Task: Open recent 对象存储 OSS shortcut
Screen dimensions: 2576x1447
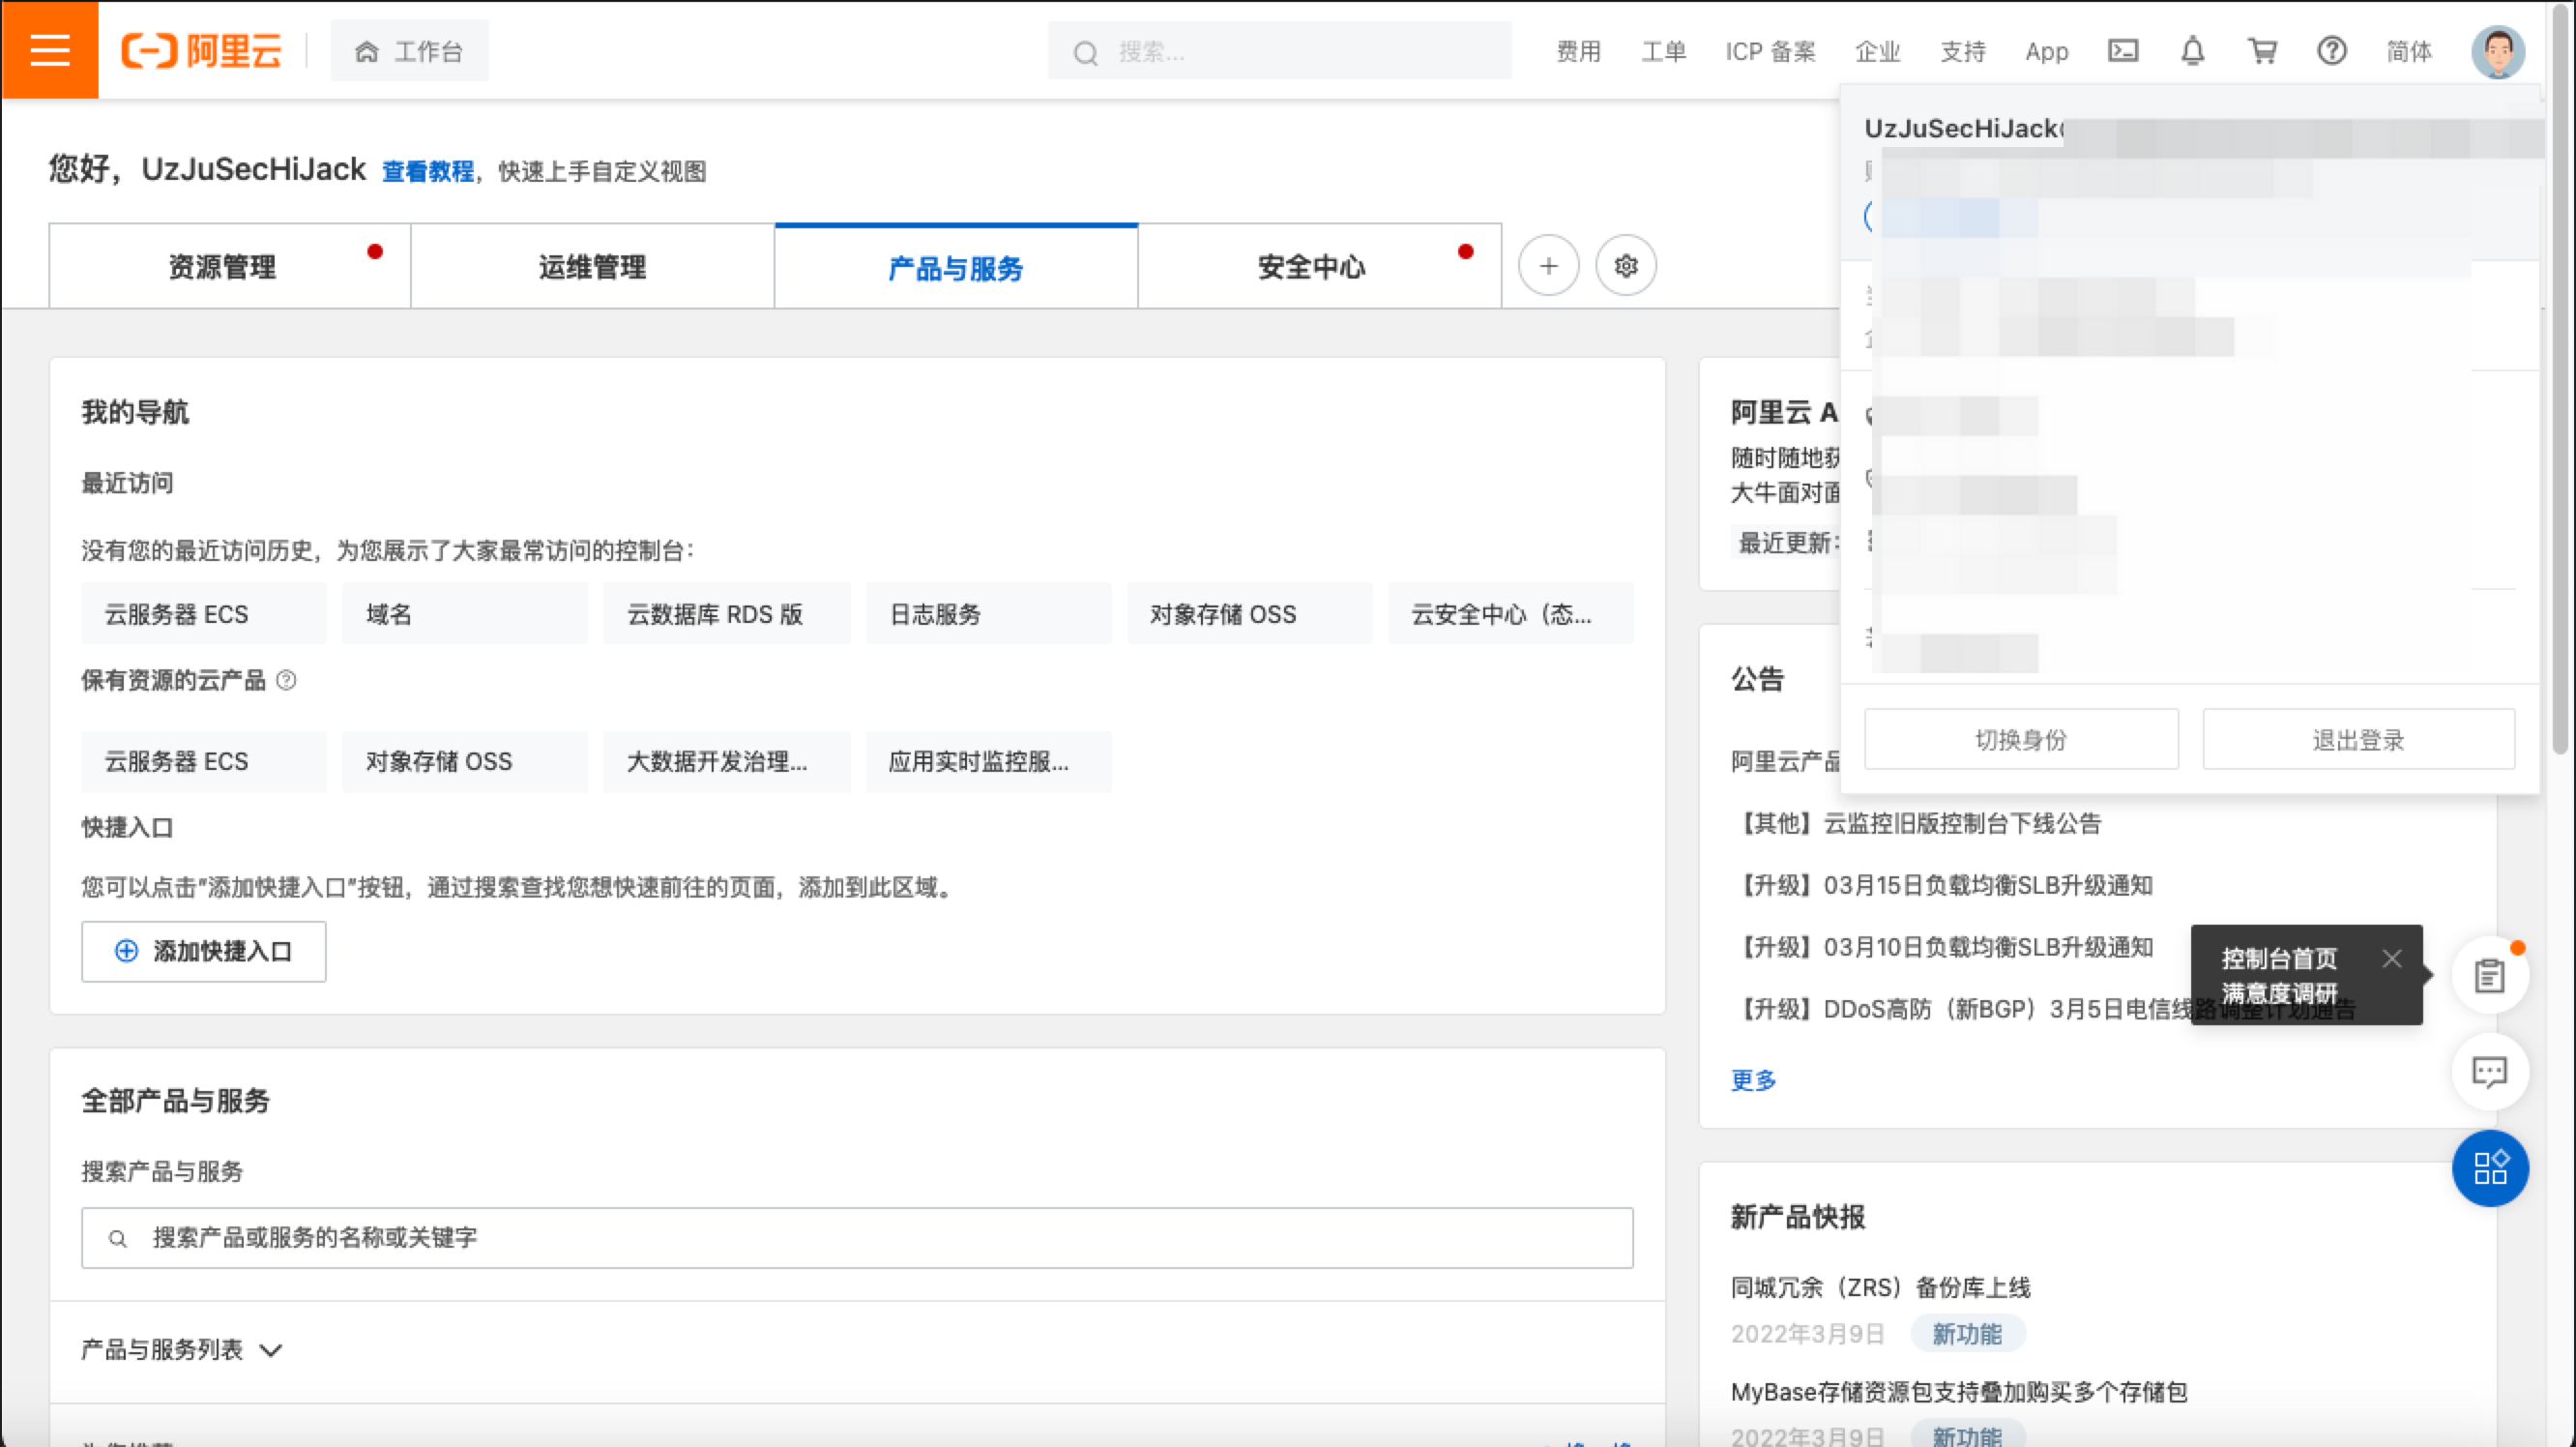Action: click(1249, 614)
